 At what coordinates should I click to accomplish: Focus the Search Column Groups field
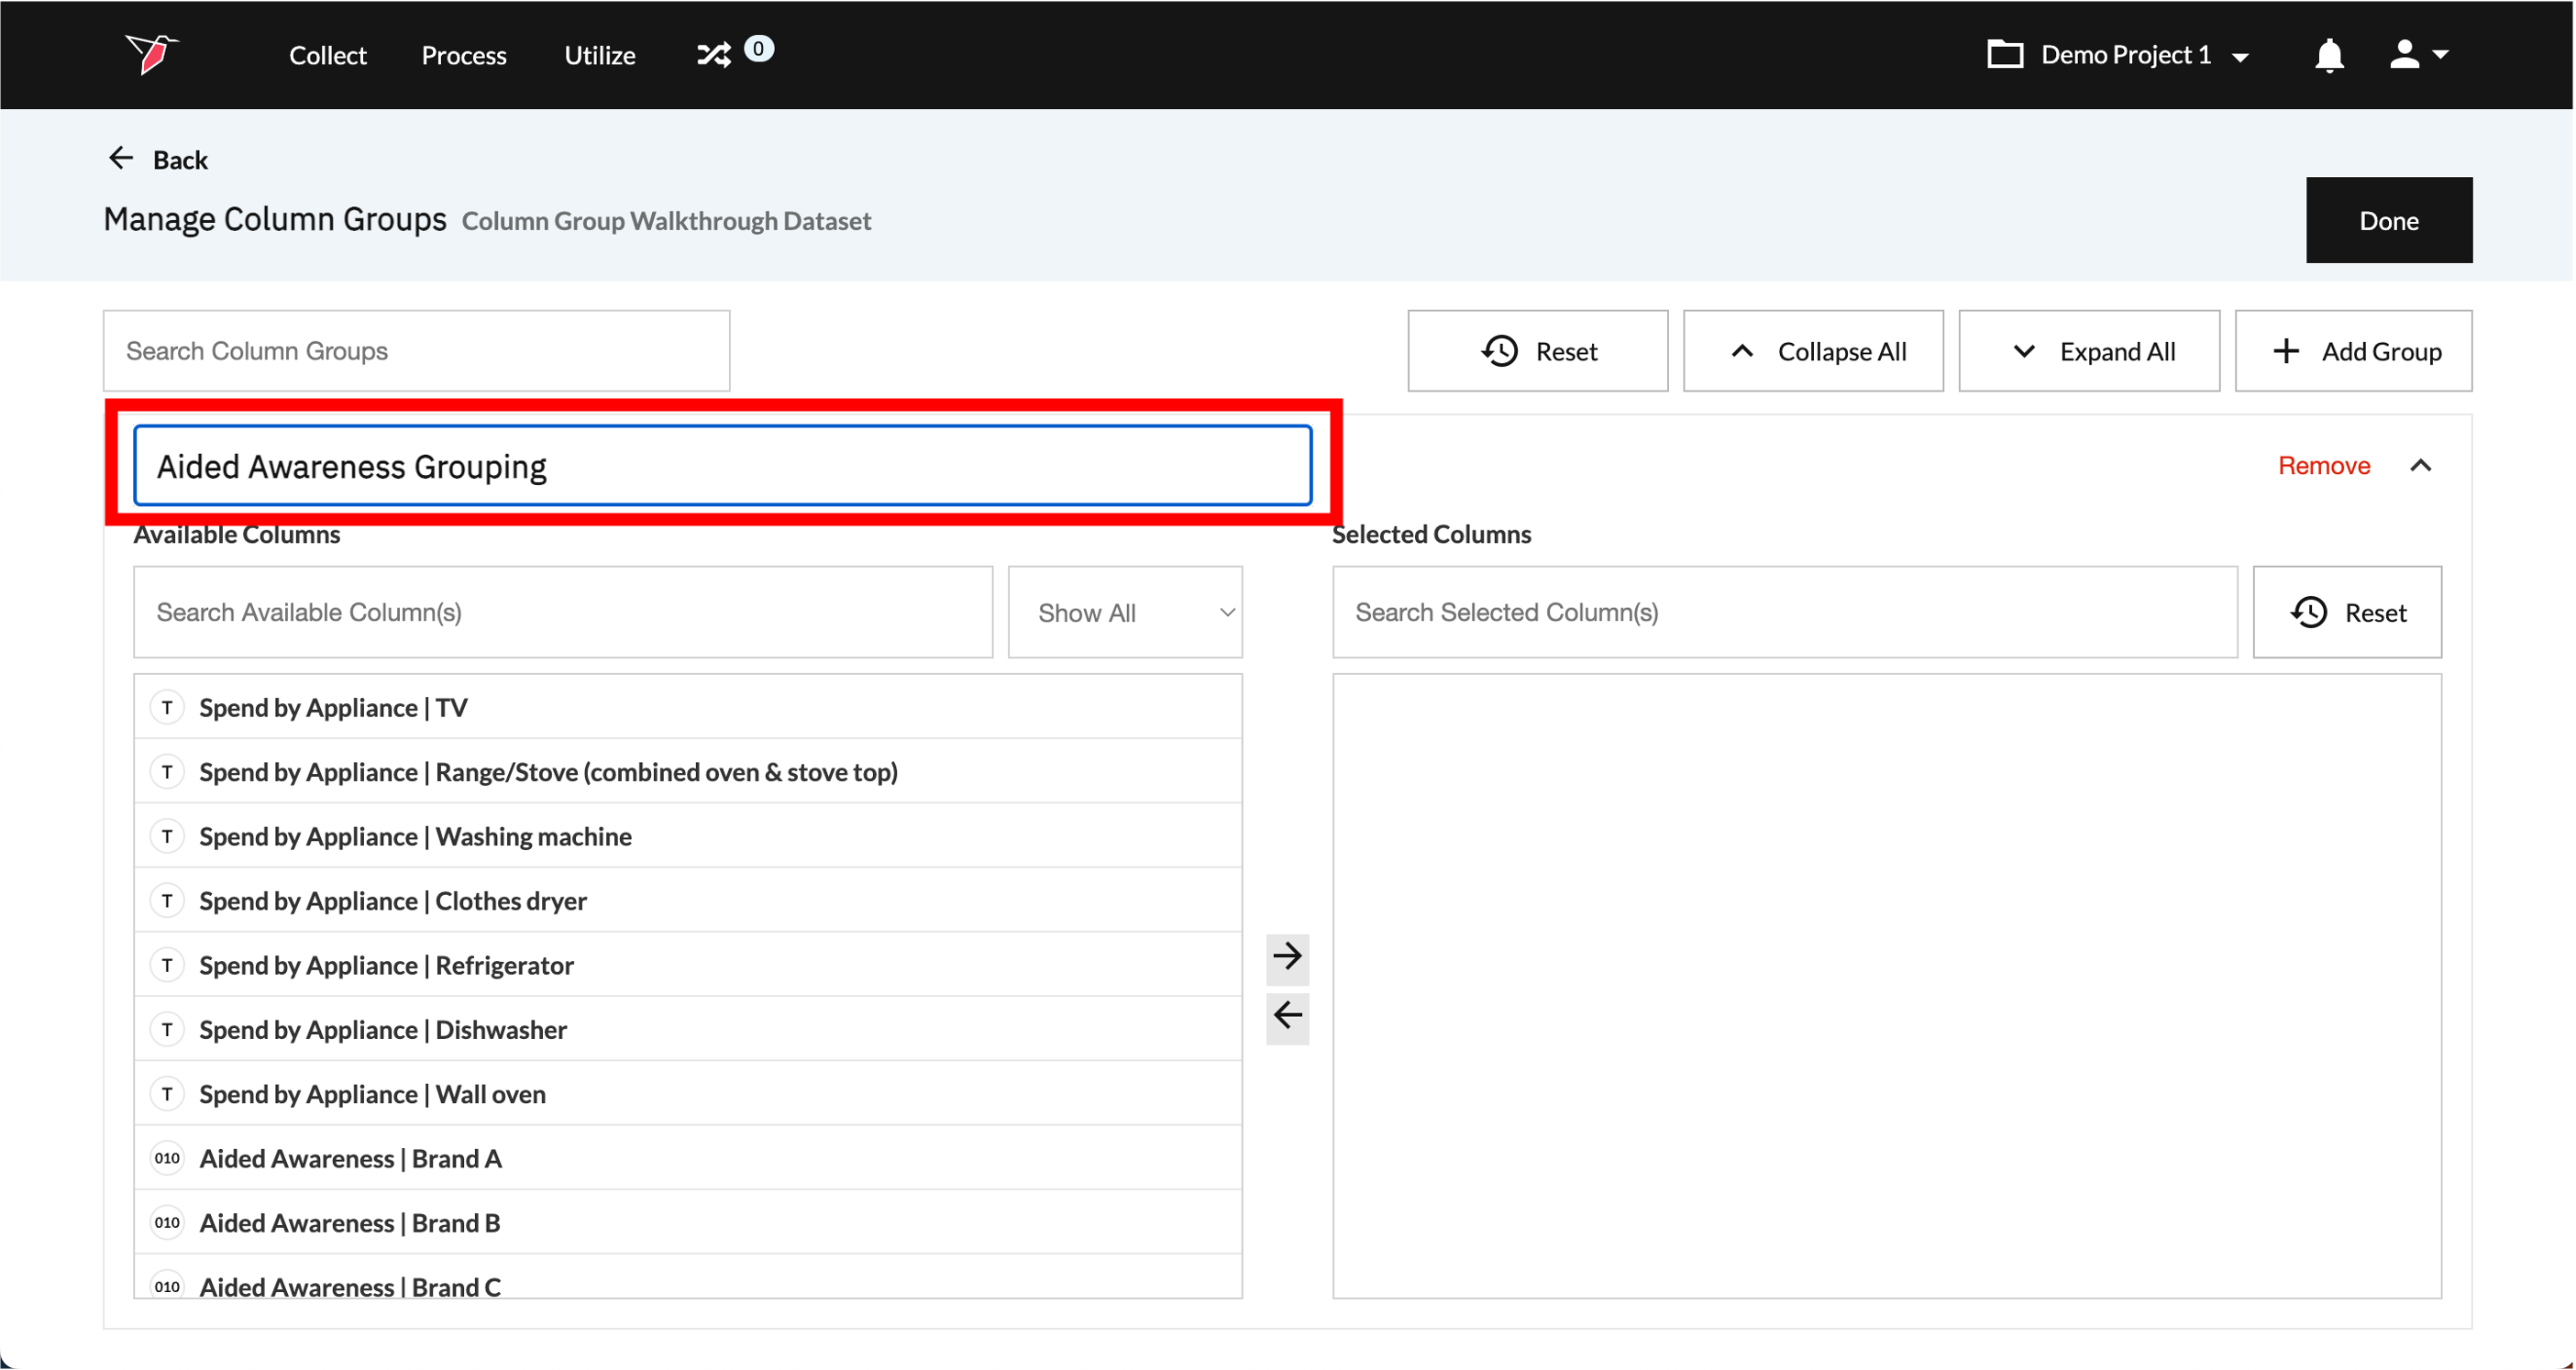click(x=416, y=351)
